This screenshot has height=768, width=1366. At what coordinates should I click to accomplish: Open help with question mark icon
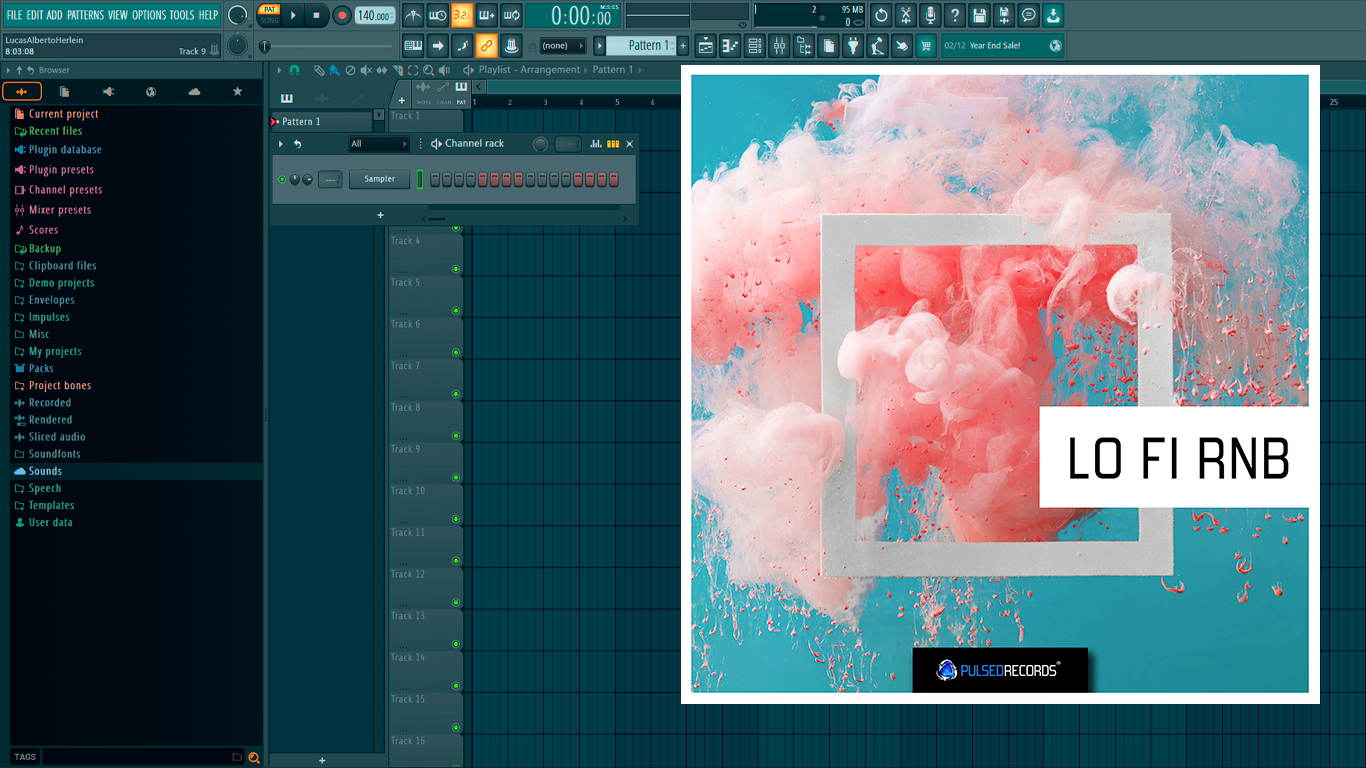coord(955,15)
